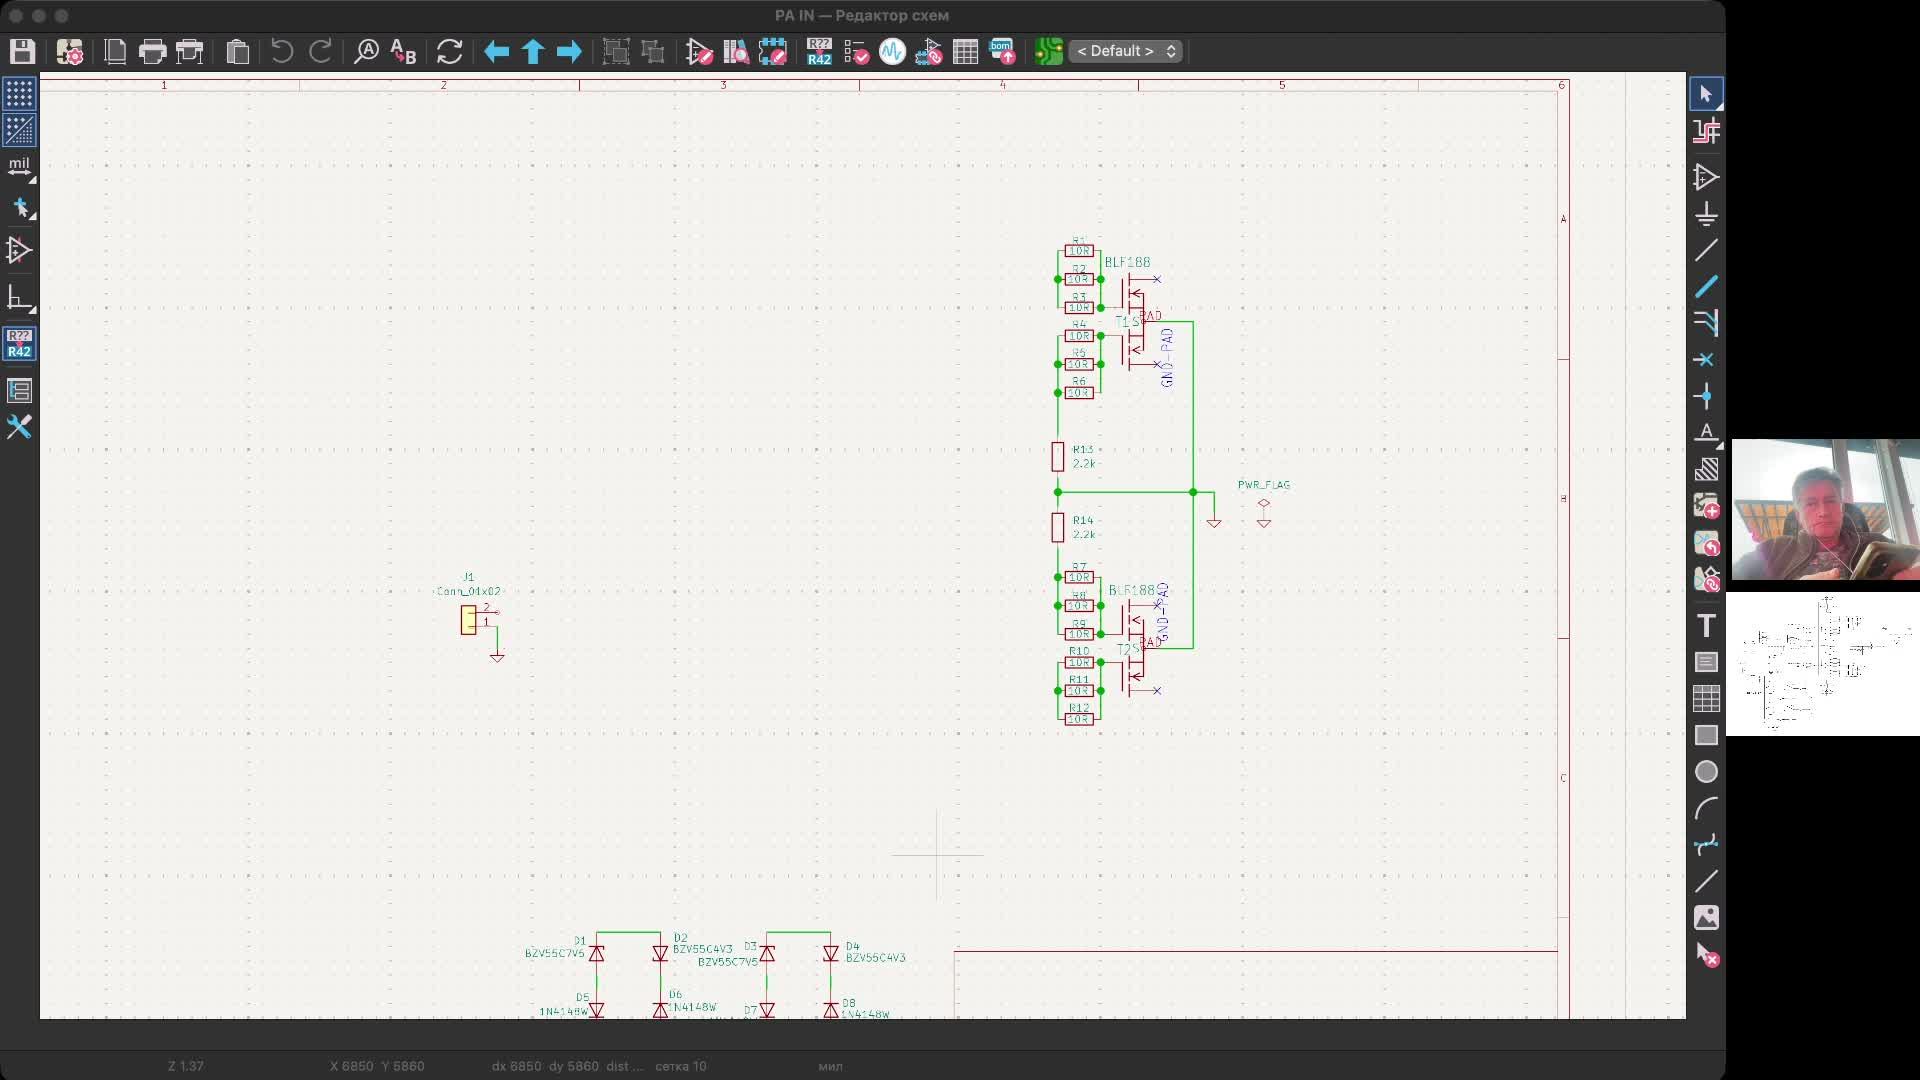Switch units by clicking the mil selector
This screenshot has height=1080, width=1920.
[x=20, y=167]
